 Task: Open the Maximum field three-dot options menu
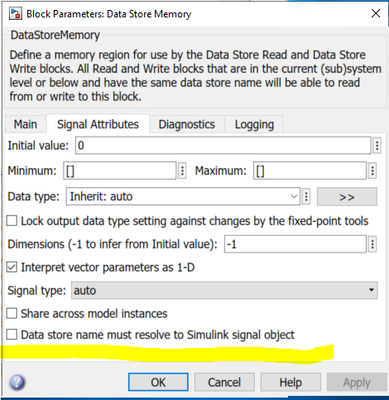tap(372, 171)
